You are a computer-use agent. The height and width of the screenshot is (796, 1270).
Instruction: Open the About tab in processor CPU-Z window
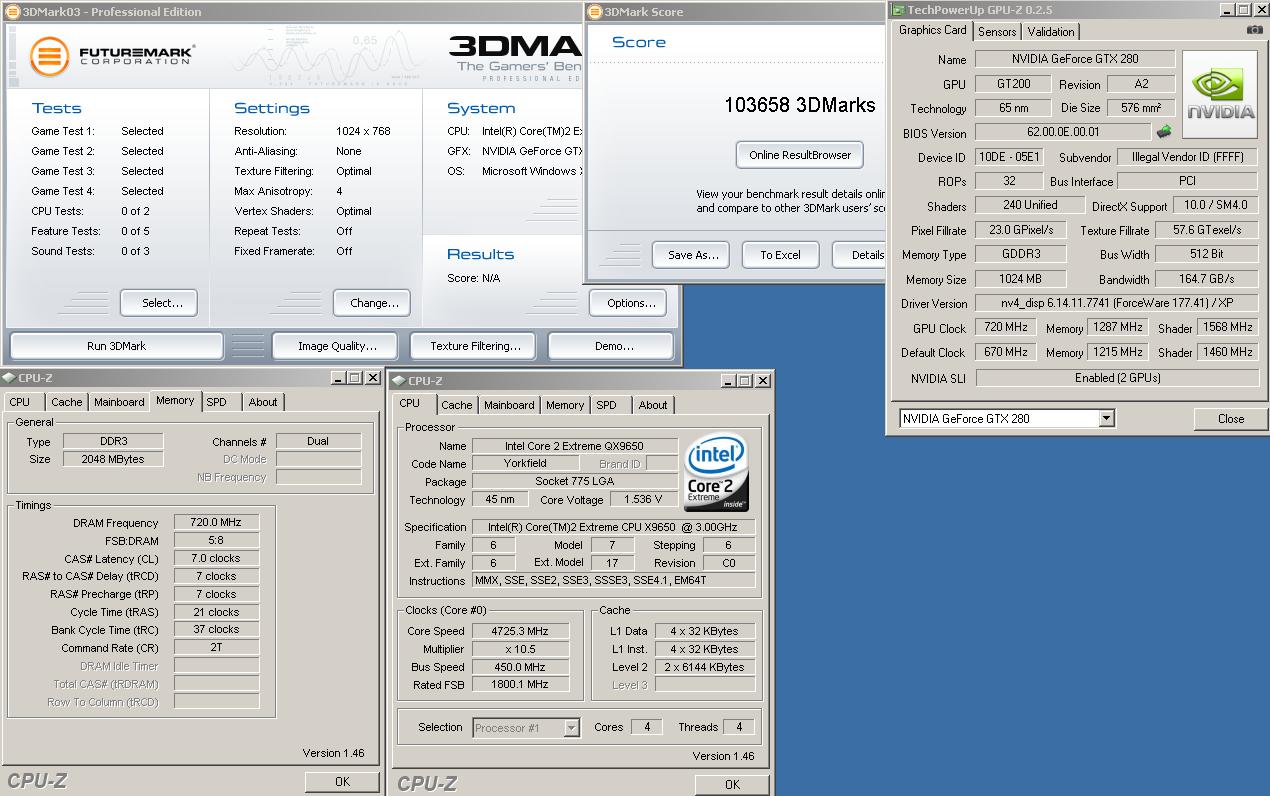(x=653, y=405)
